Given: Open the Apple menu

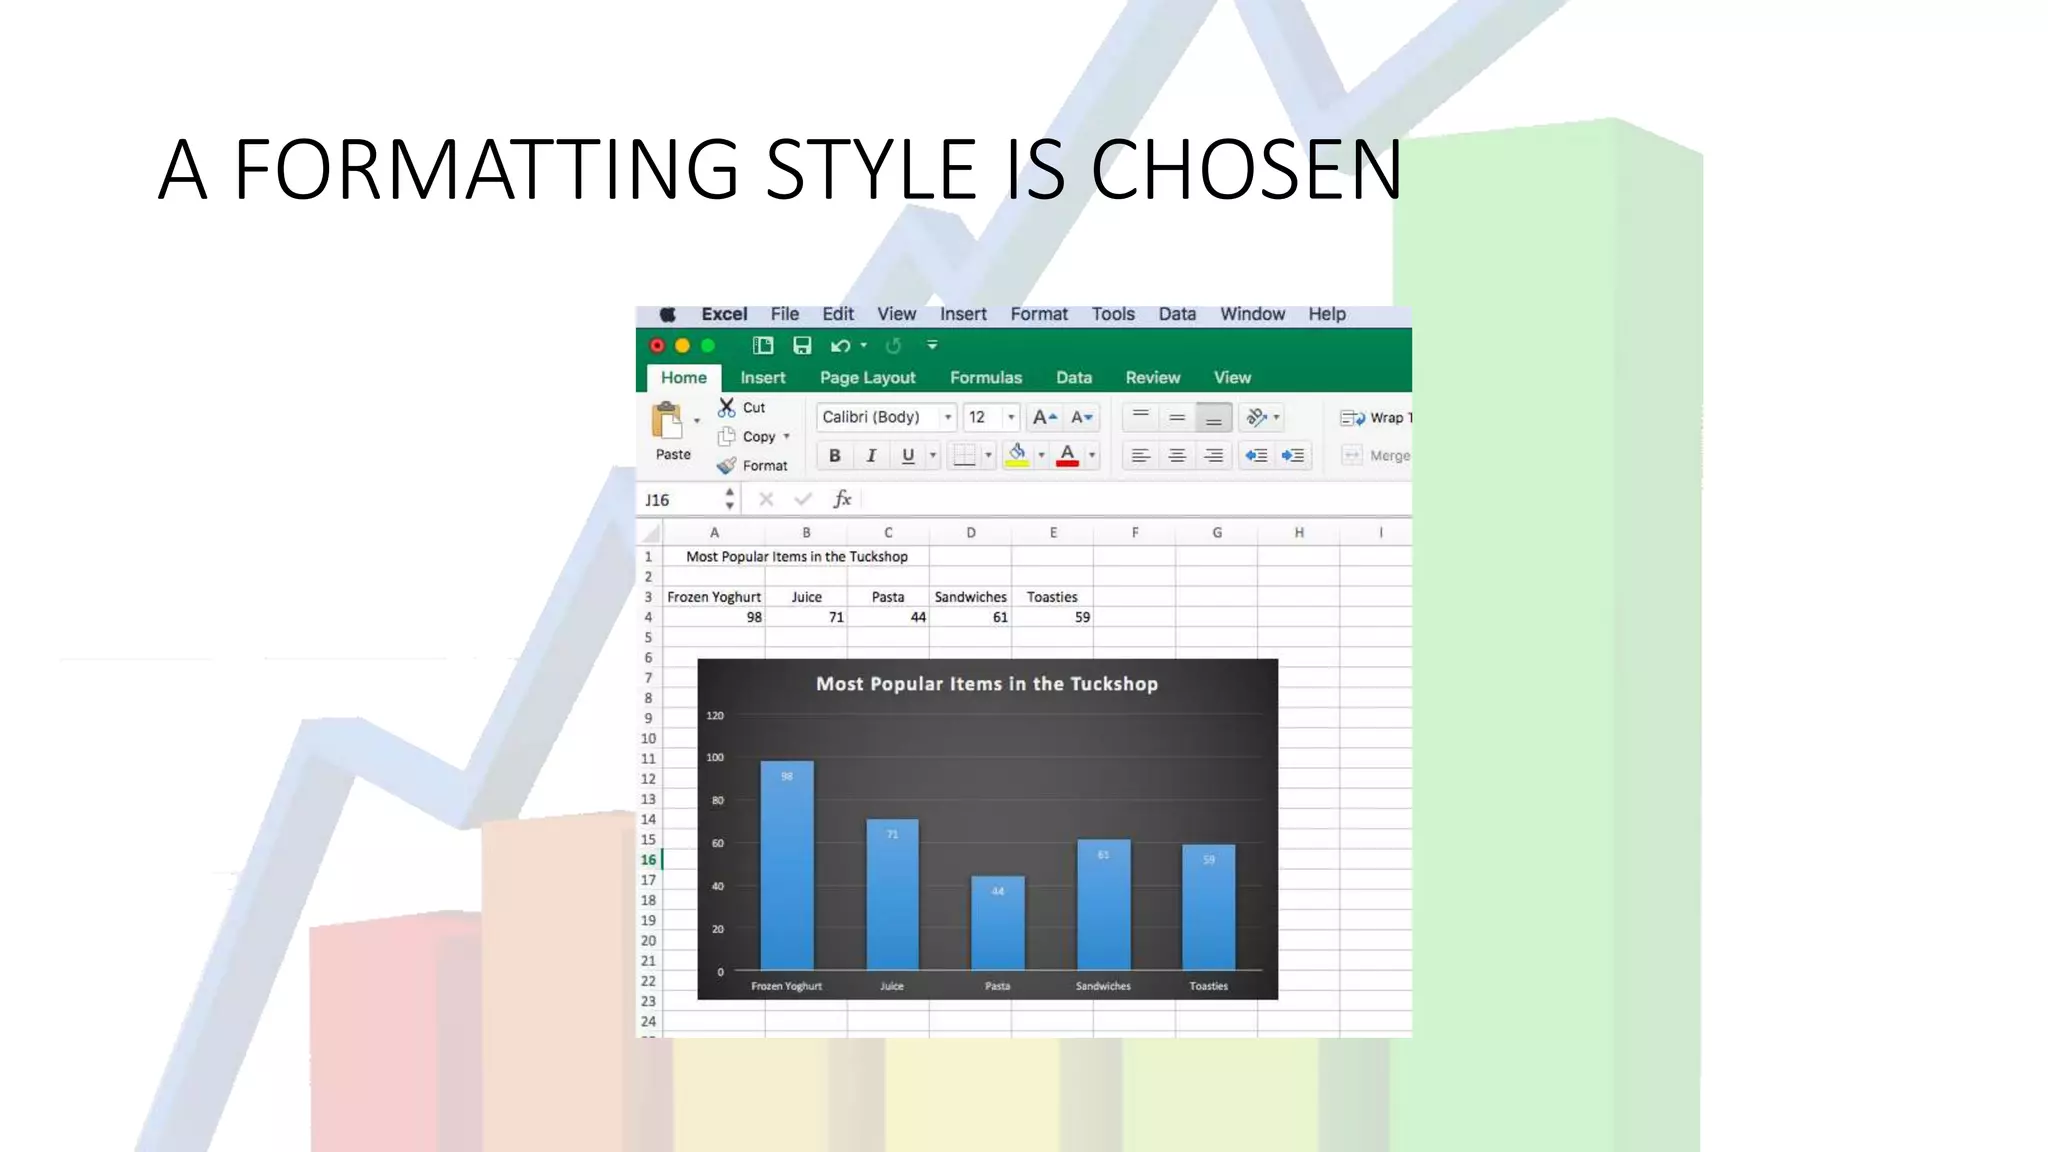Looking at the screenshot, I should 667,314.
